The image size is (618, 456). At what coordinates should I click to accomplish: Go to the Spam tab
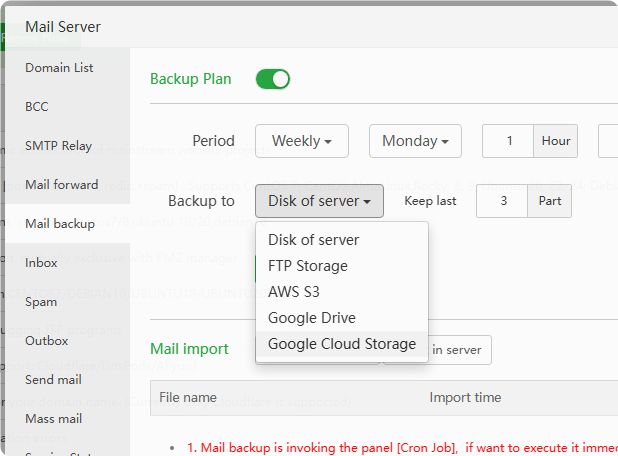point(41,302)
